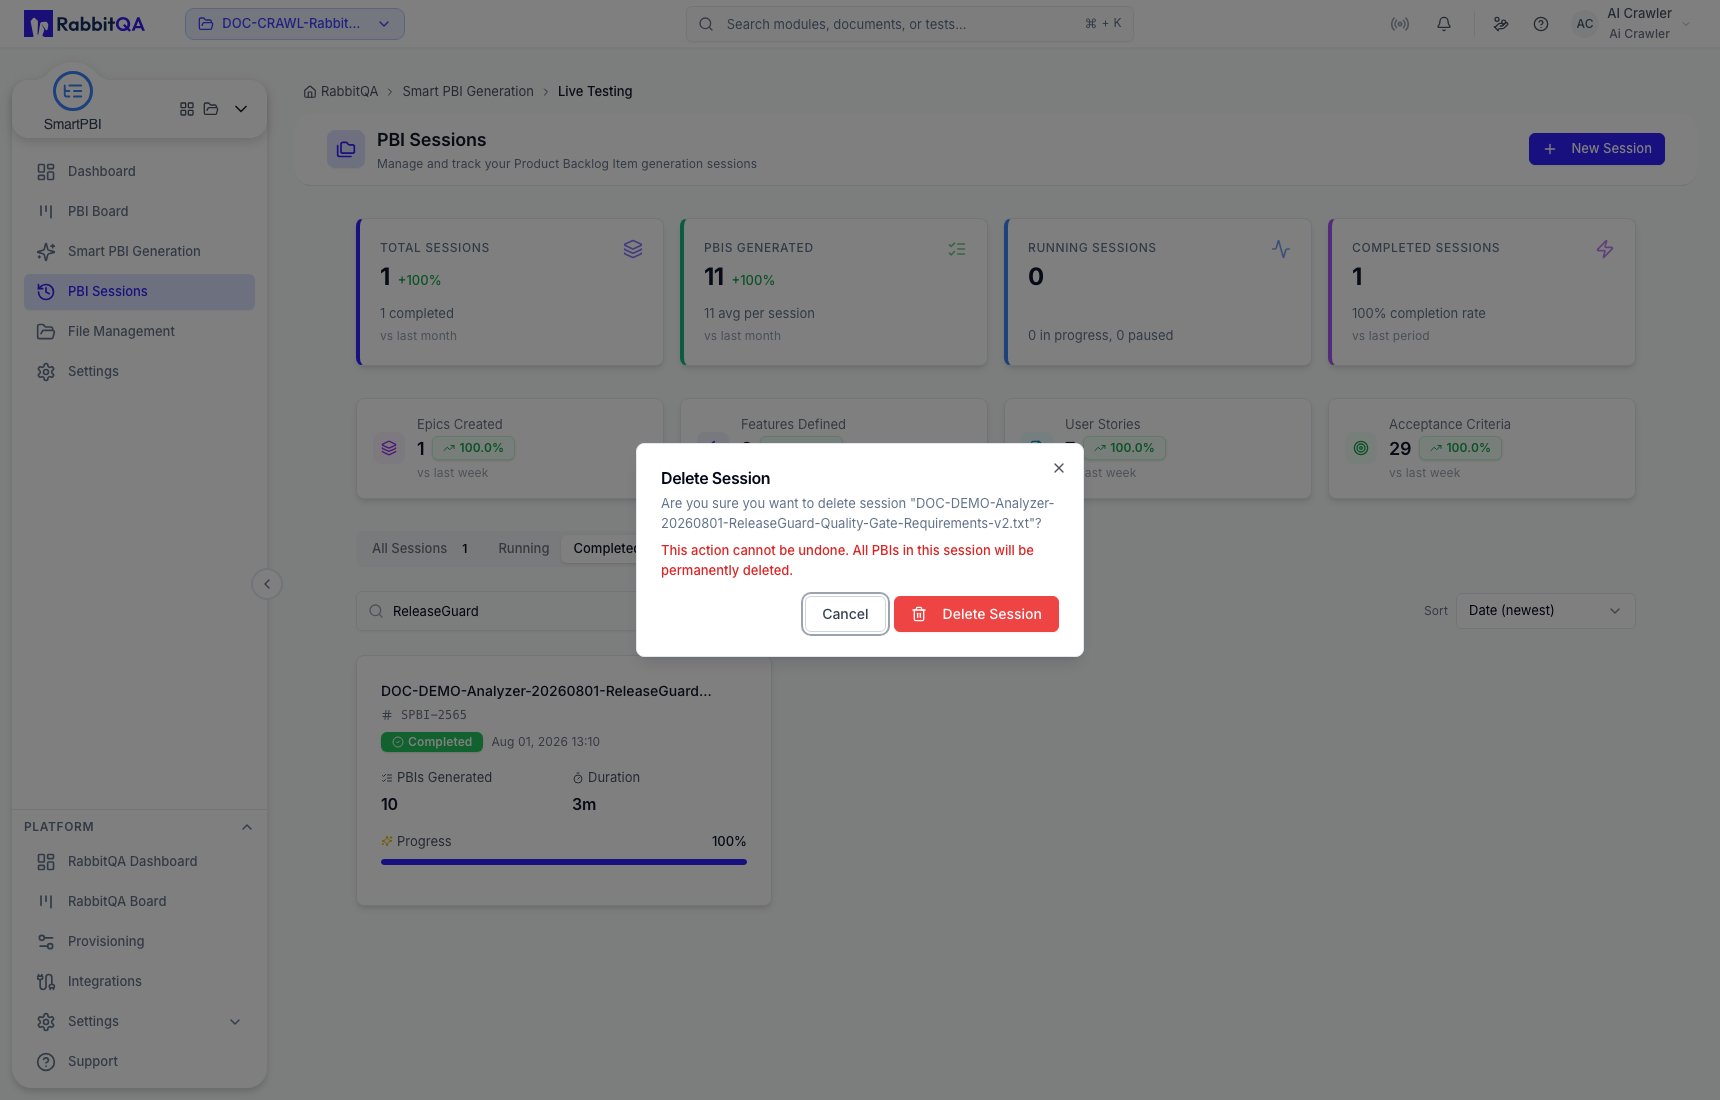1720x1100 pixels.
Task: Open RabbitQA Board in platform menu
Action: point(139,902)
